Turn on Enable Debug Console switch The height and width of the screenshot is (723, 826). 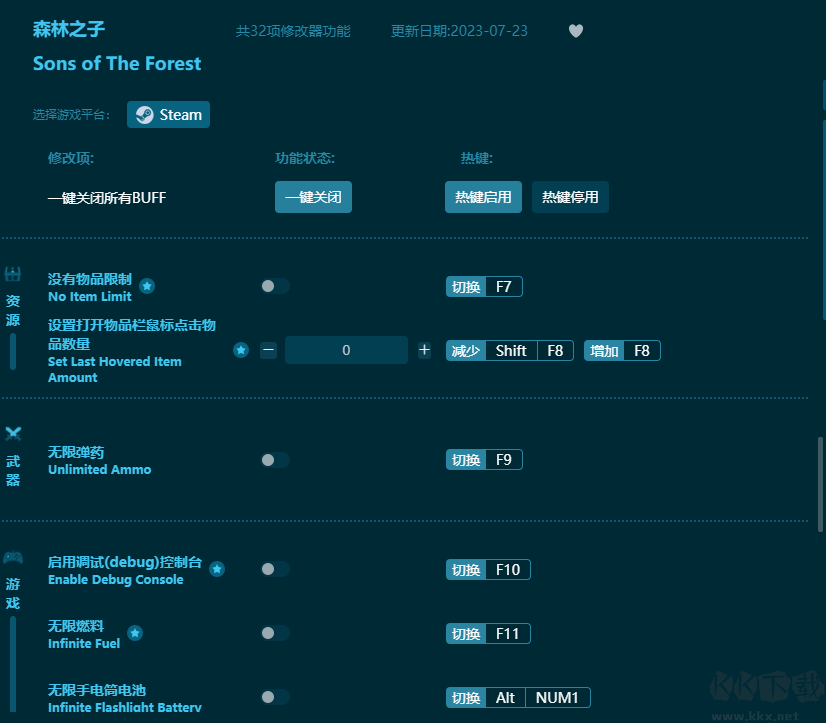click(x=275, y=569)
